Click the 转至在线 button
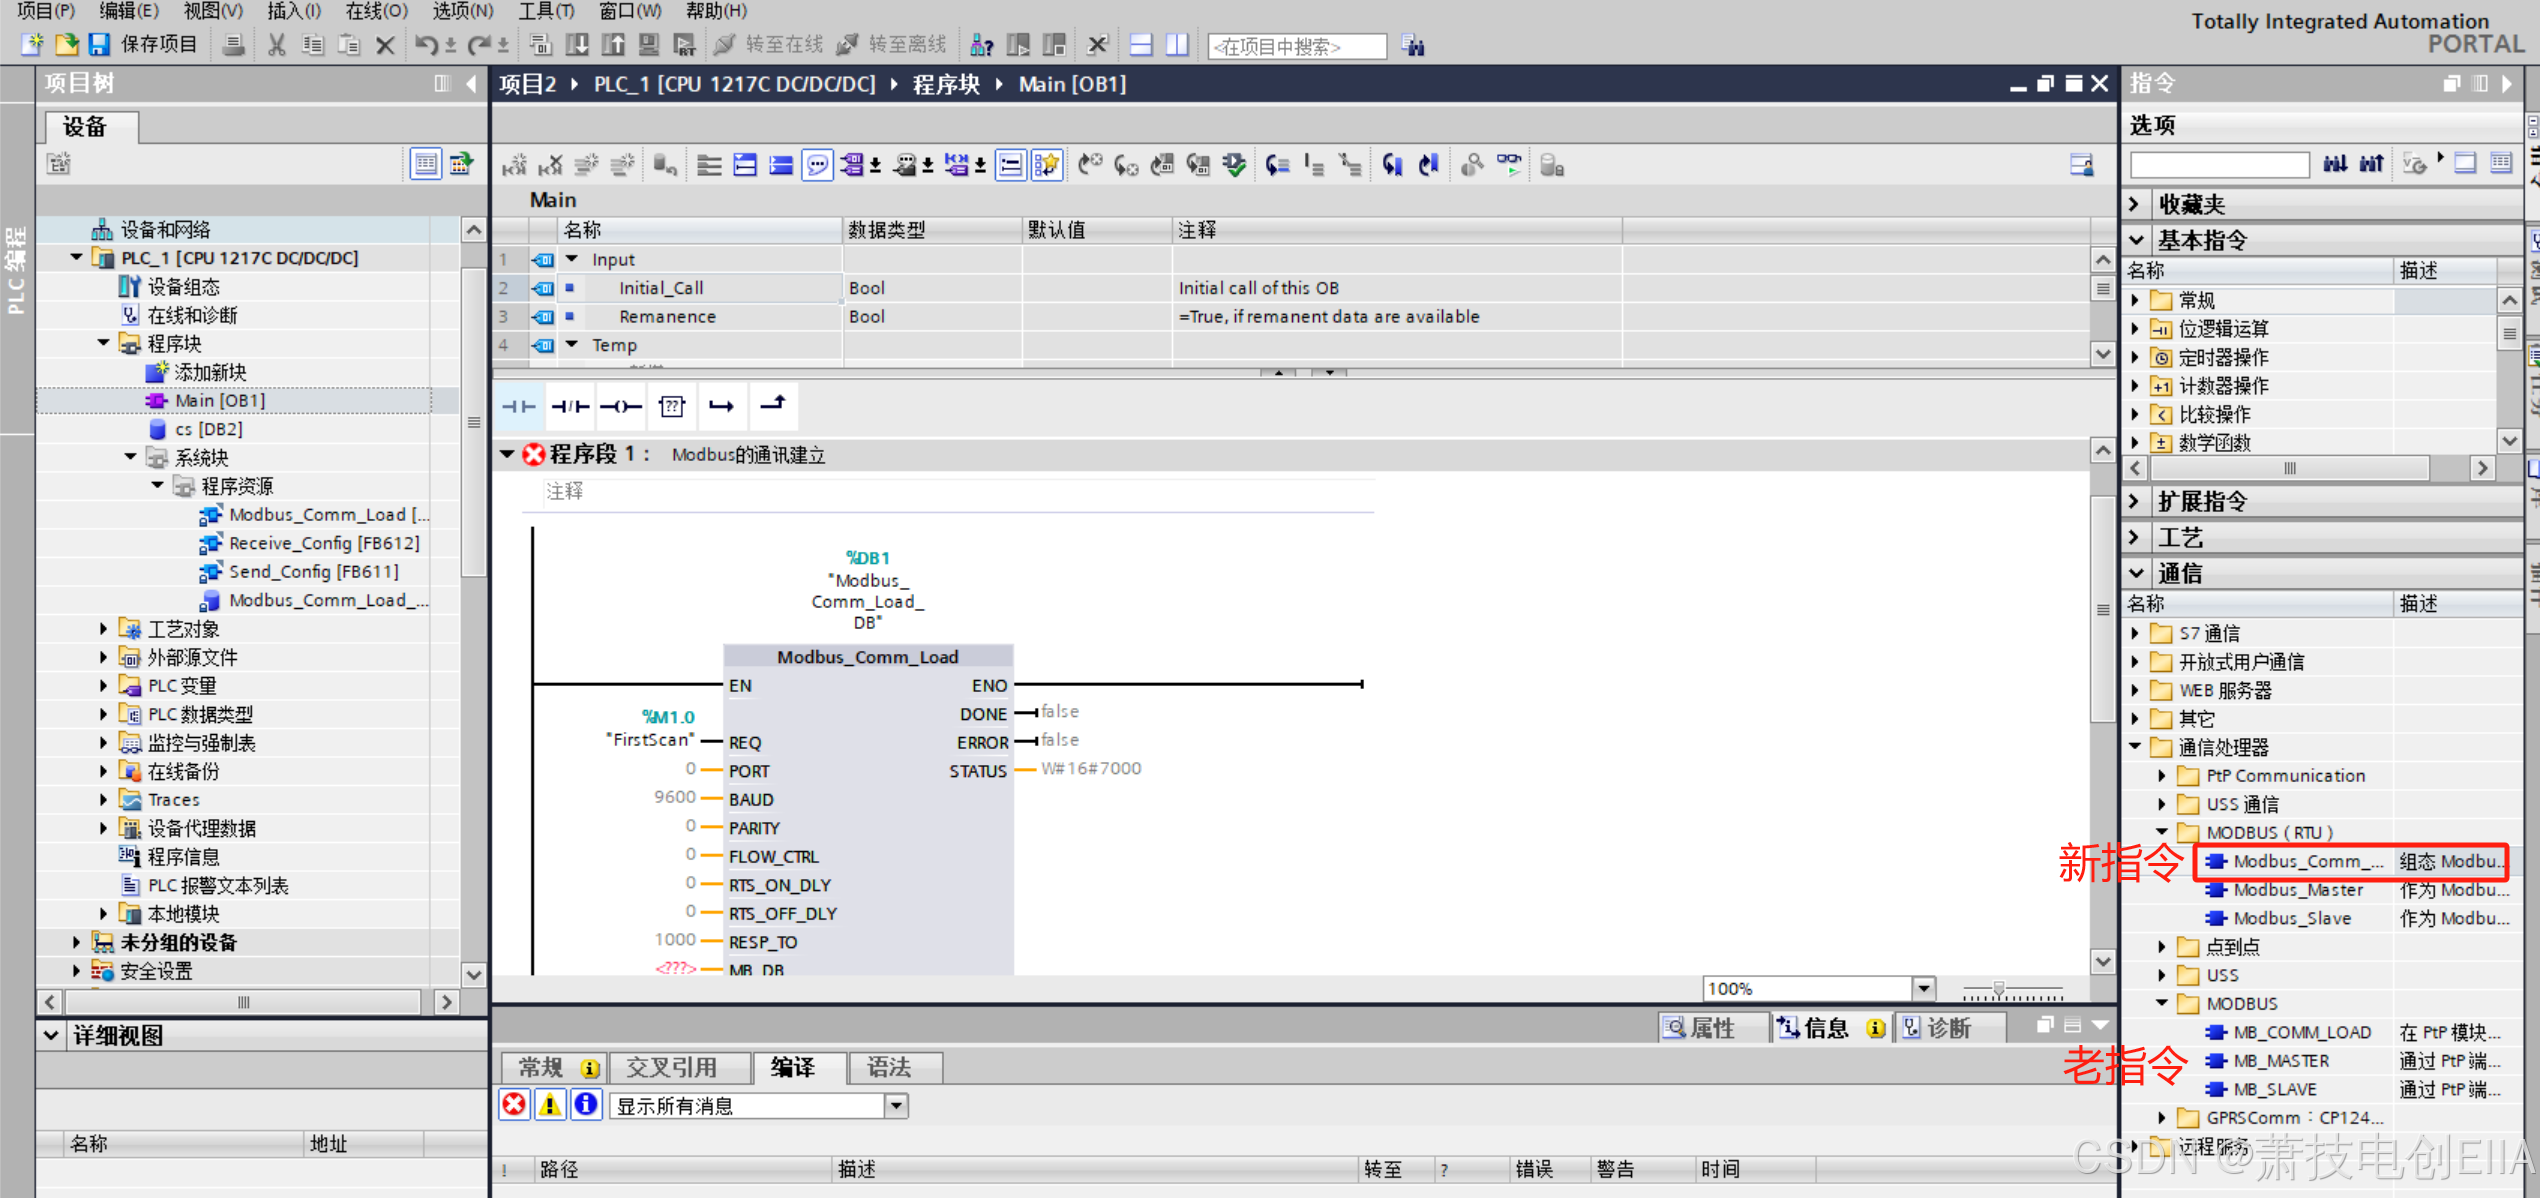Viewport: 2540px width, 1198px height. 770,45
